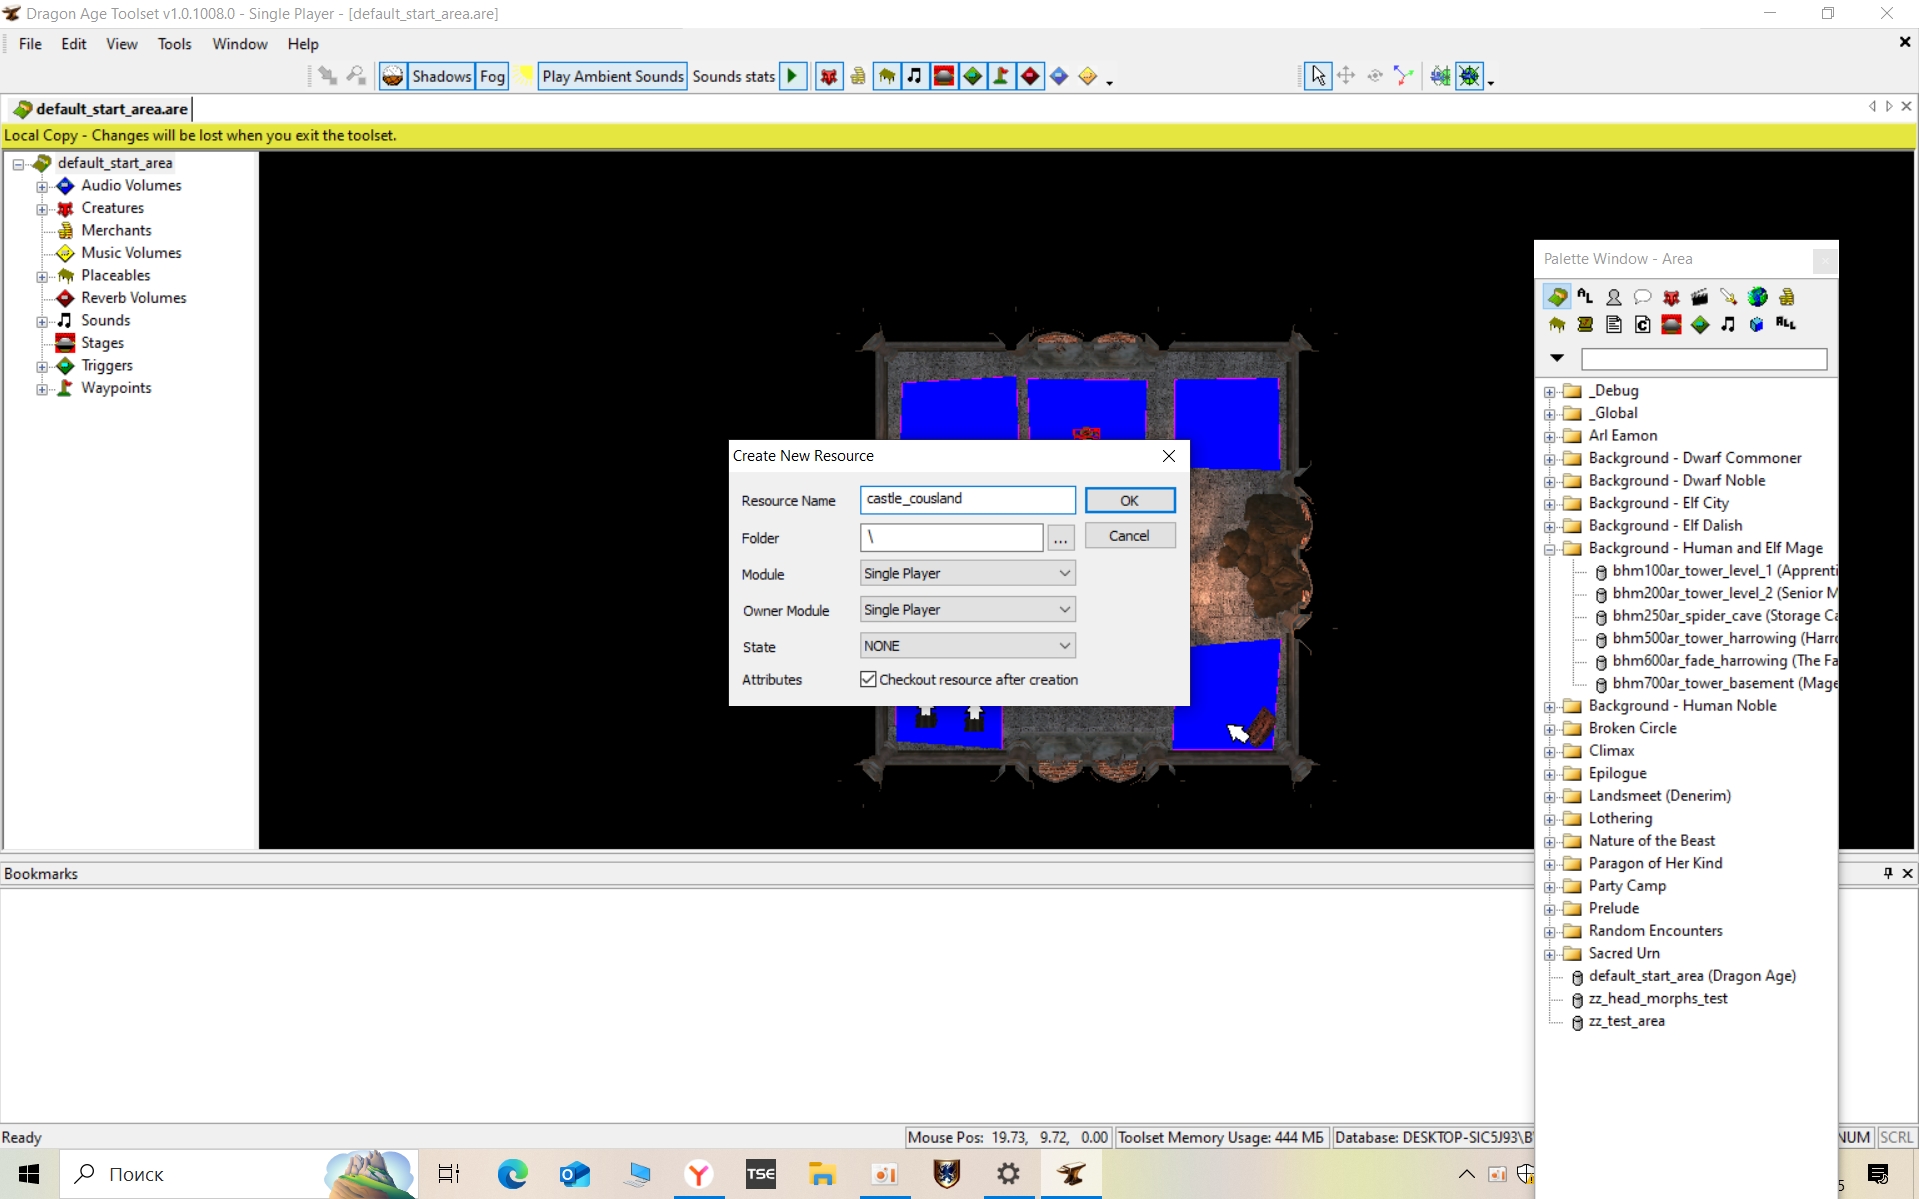Select the red Stage palette icon
Image resolution: width=1919 pixels, height=1199 pixels.
[1671, 324]
